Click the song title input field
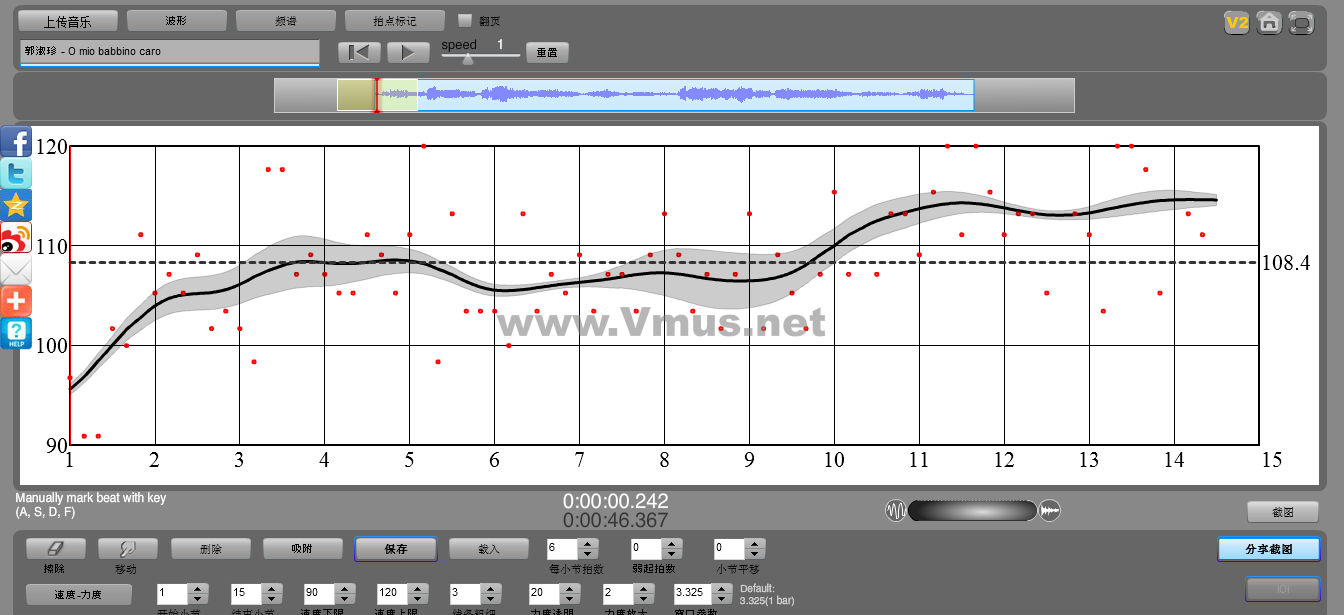 click(x=169, y=51)
